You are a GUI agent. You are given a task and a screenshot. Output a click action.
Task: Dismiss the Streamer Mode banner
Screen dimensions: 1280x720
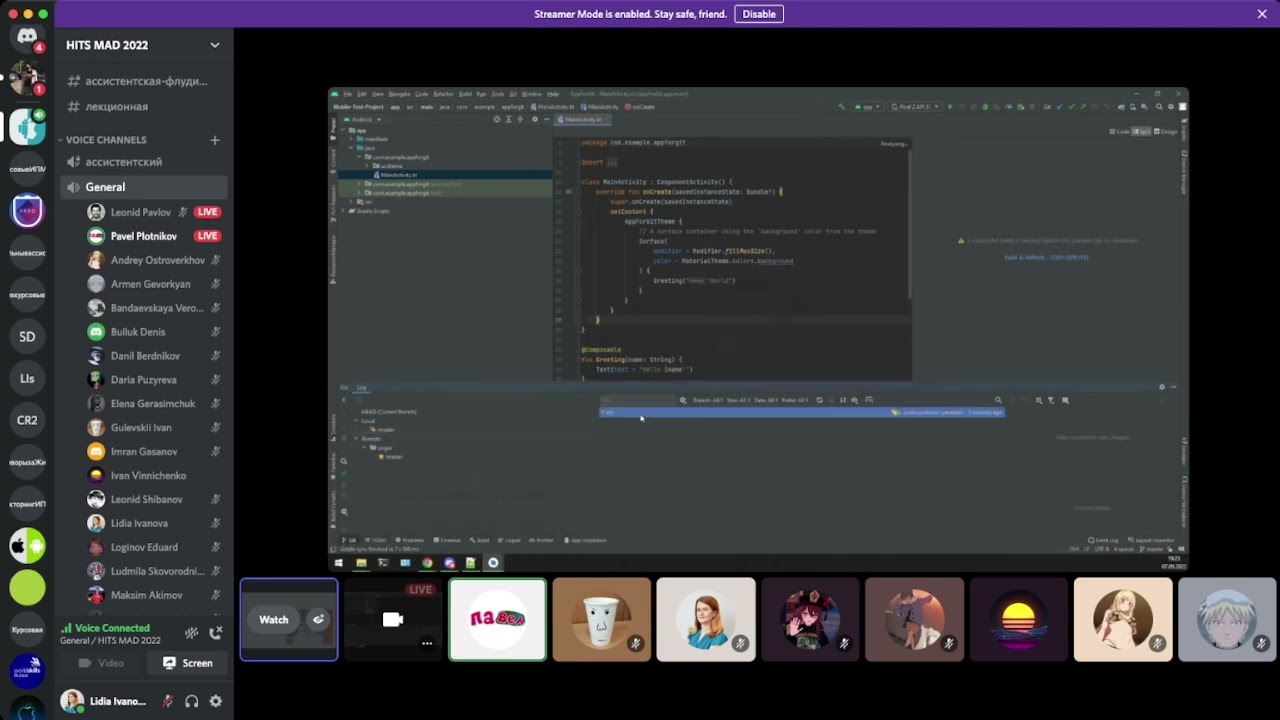pyautogui.click(x=1262, y=14)
